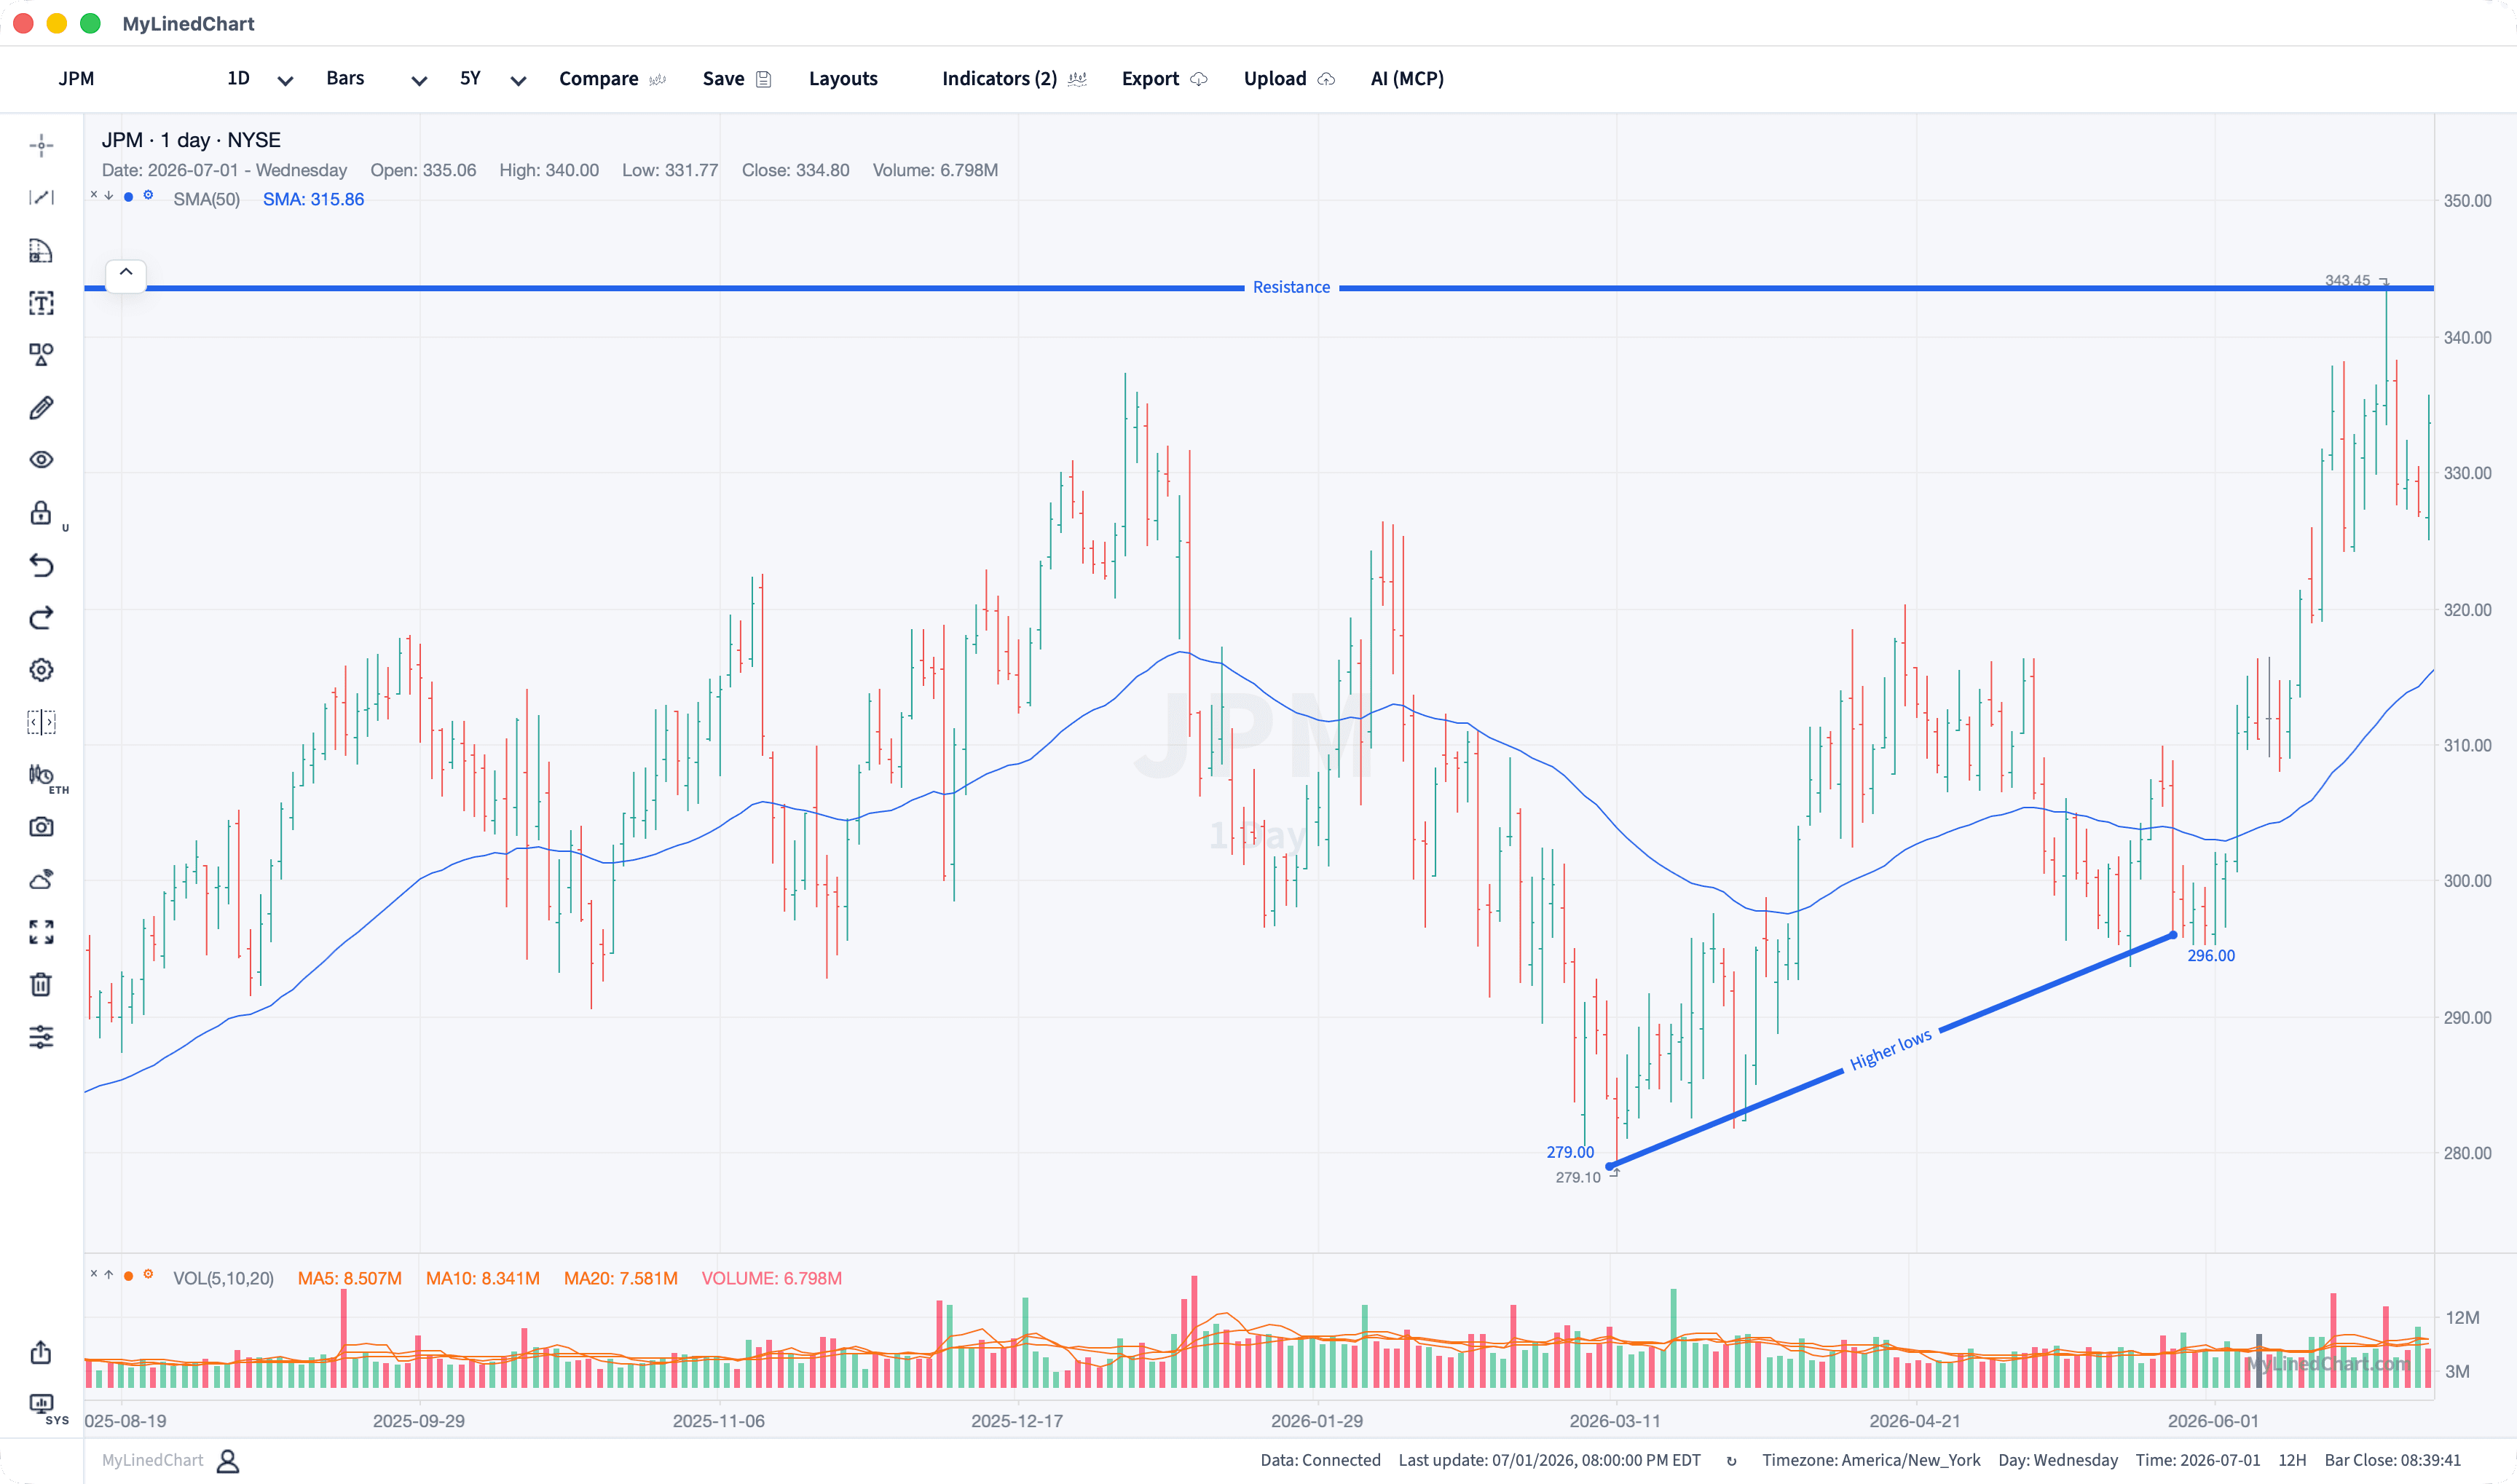2517x1484 pixels.
Task: Enter fullscreen with expand arrows icon
Action: 41,932
